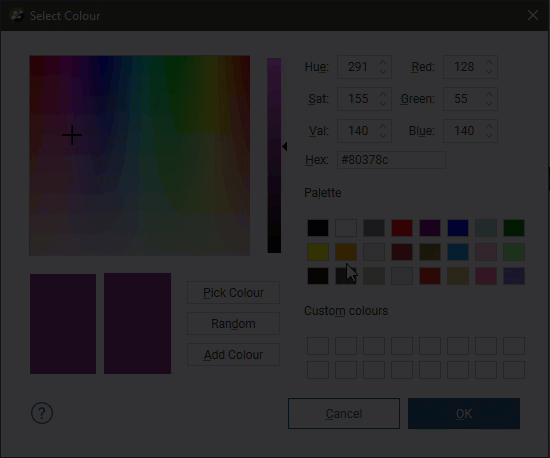Pick the yellow swatch in second palette row

(318, 252)
